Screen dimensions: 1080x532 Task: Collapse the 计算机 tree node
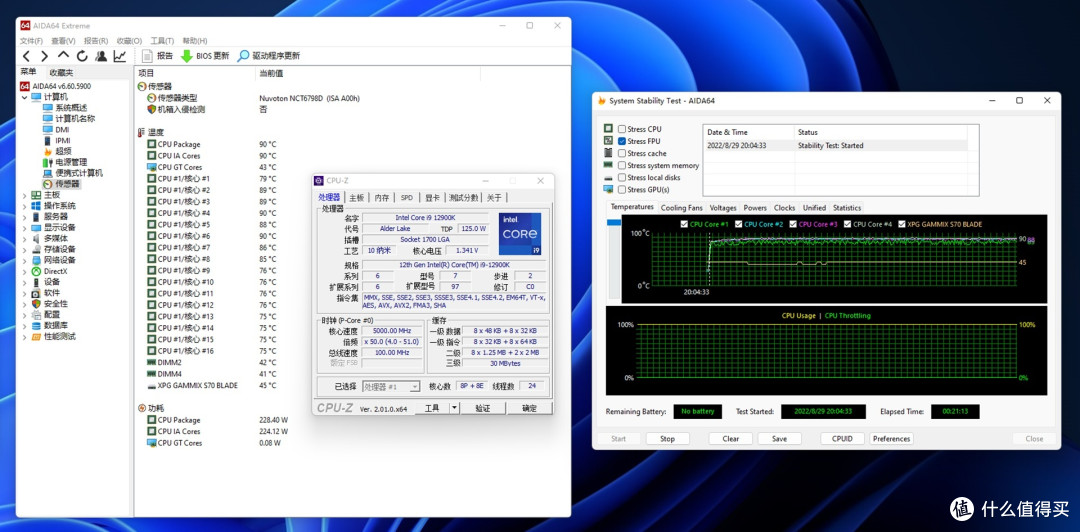click(x=25, y=97)
